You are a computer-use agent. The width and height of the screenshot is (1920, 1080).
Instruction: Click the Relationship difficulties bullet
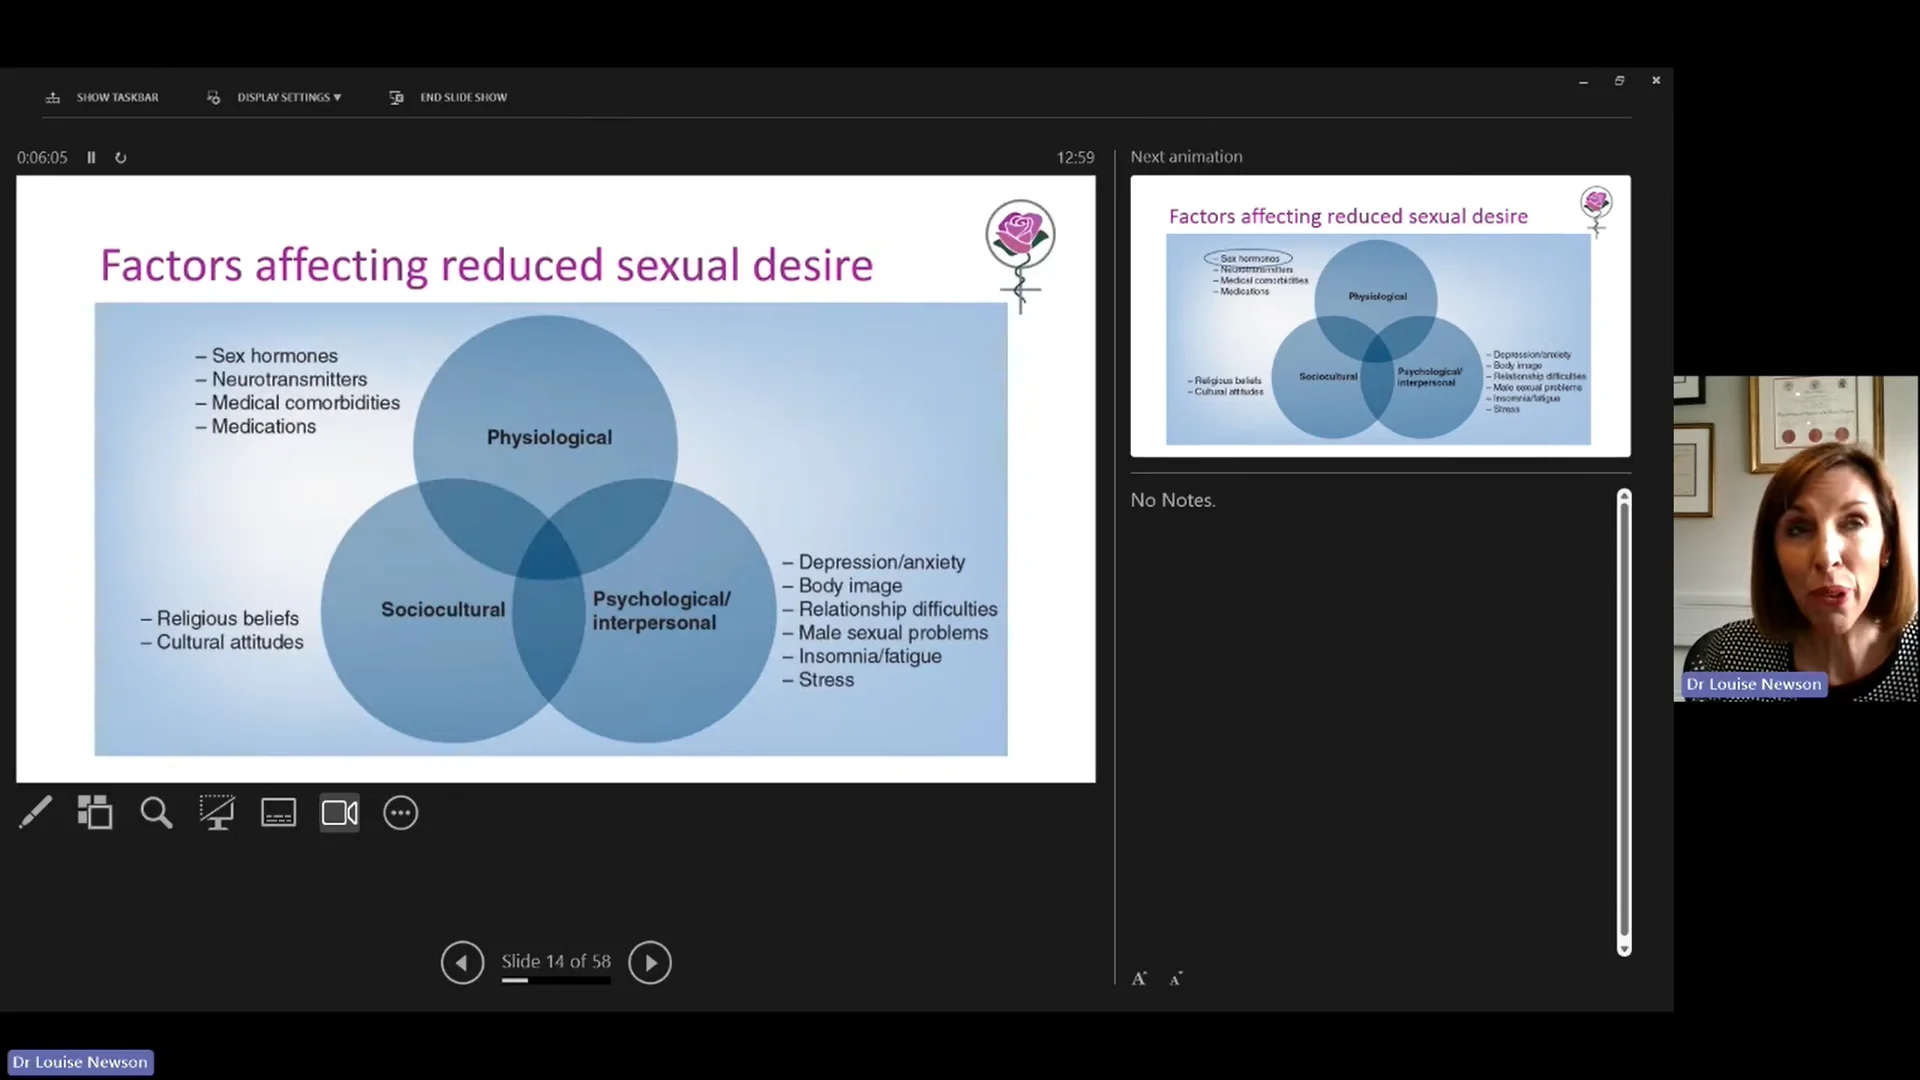pos(890,609)
